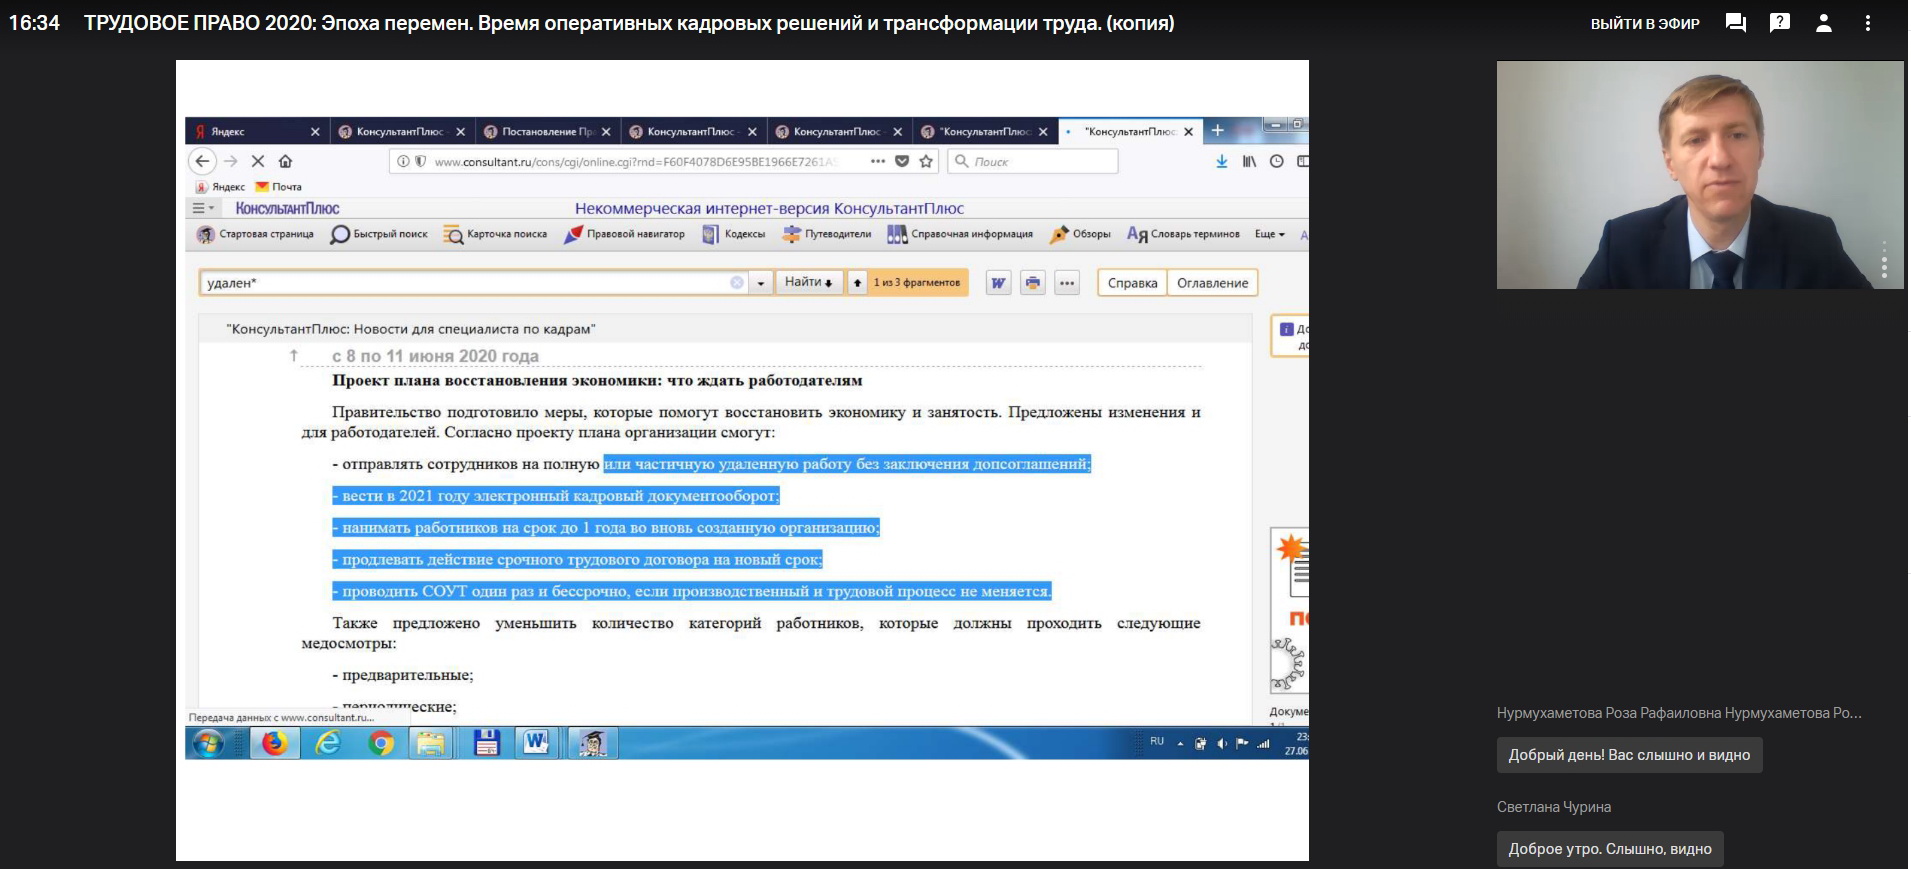Click heading Проект плана восстановления экономики

pos(597,380)
